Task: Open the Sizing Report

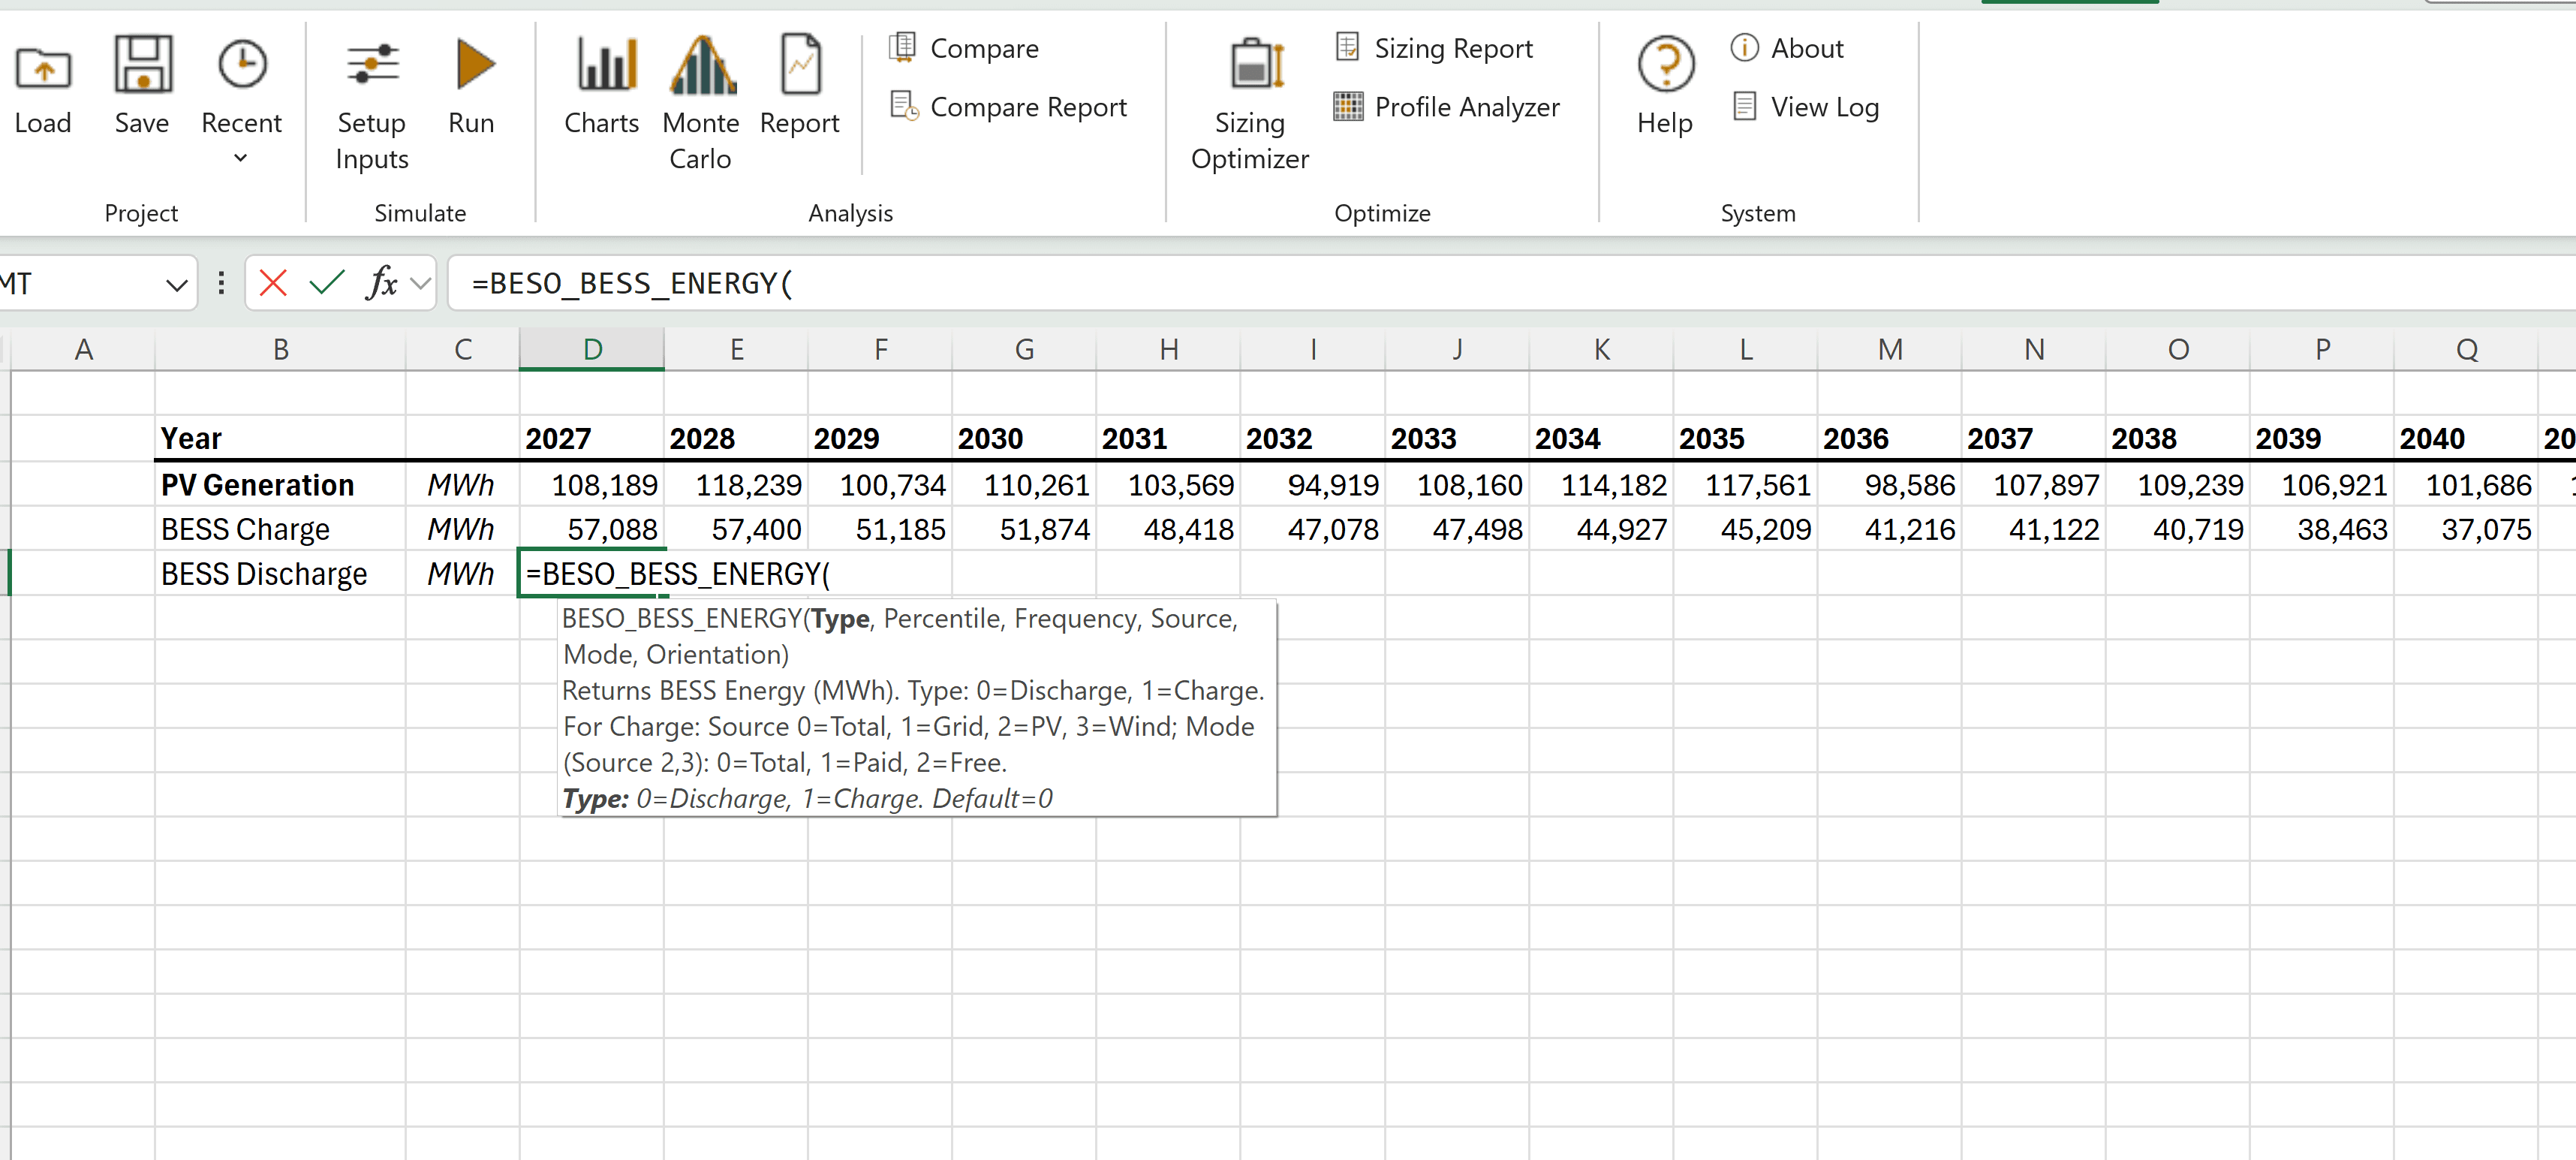Action: 1434,48
